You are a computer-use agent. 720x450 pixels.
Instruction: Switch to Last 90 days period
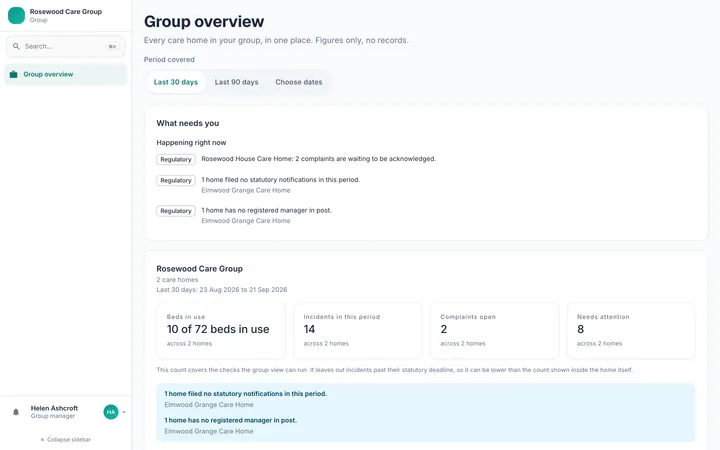236,82
